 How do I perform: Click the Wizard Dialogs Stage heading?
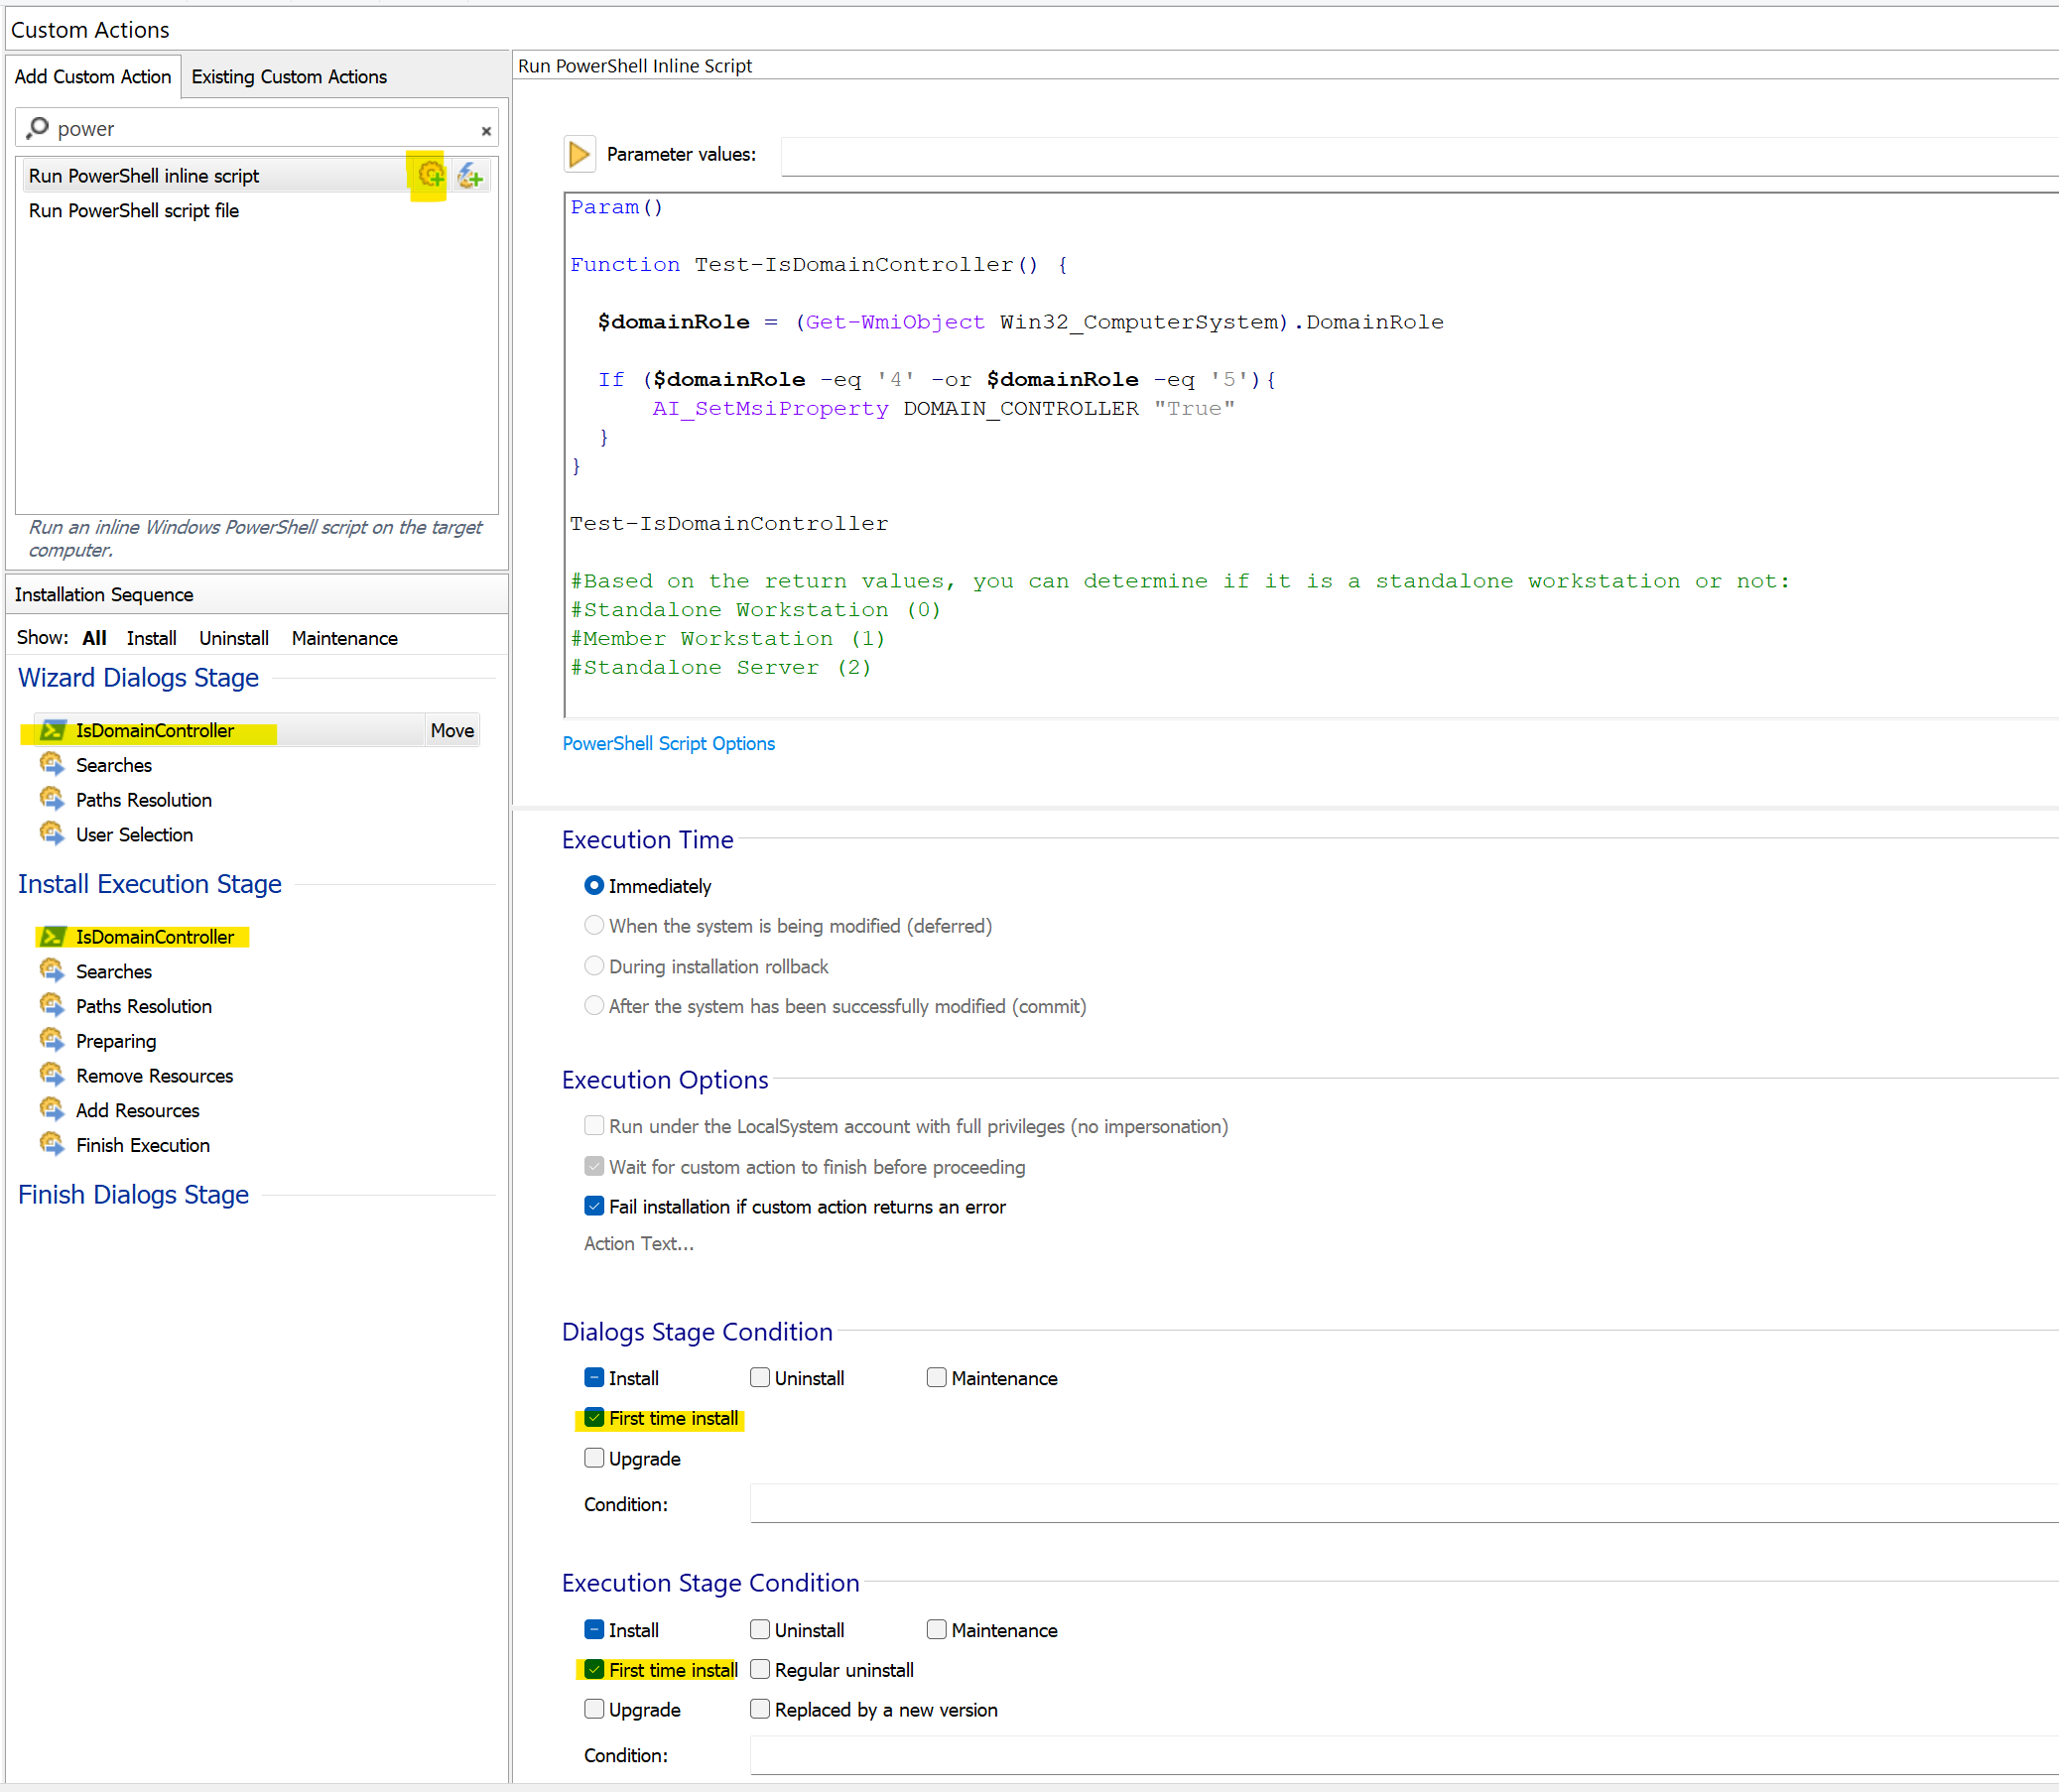point(138,678)
